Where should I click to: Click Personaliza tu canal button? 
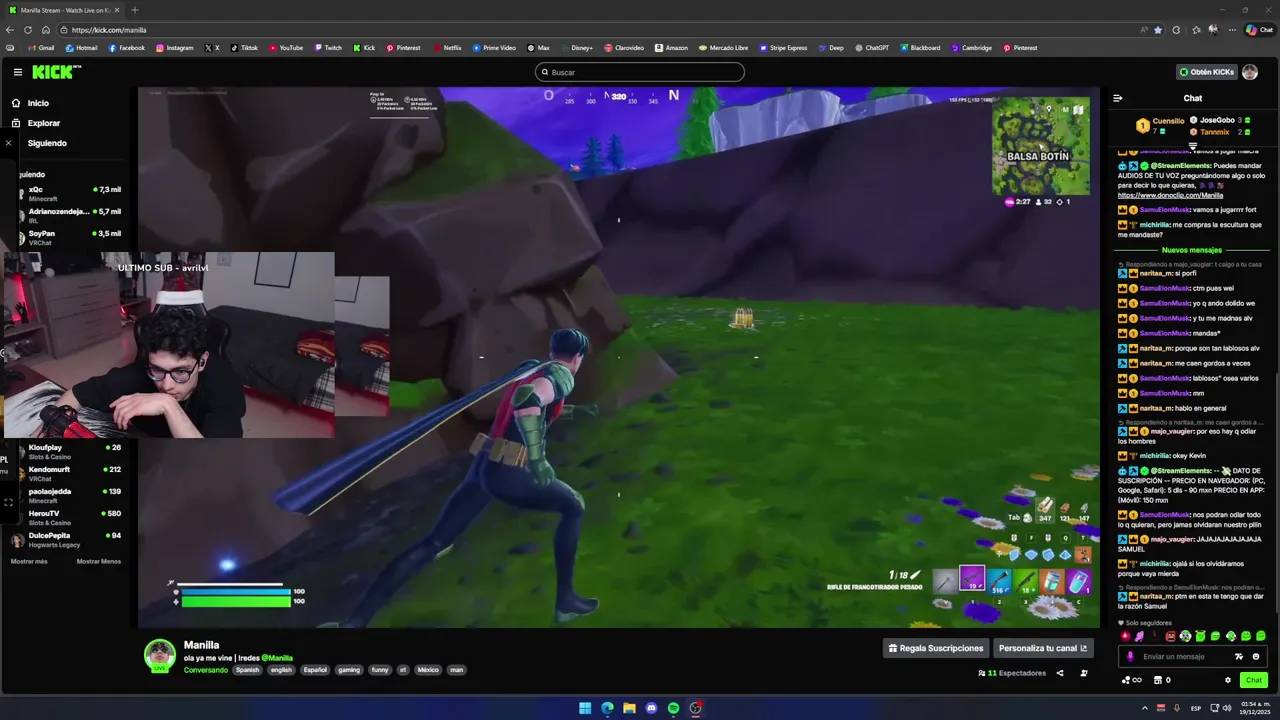(x=1043, y=648)
